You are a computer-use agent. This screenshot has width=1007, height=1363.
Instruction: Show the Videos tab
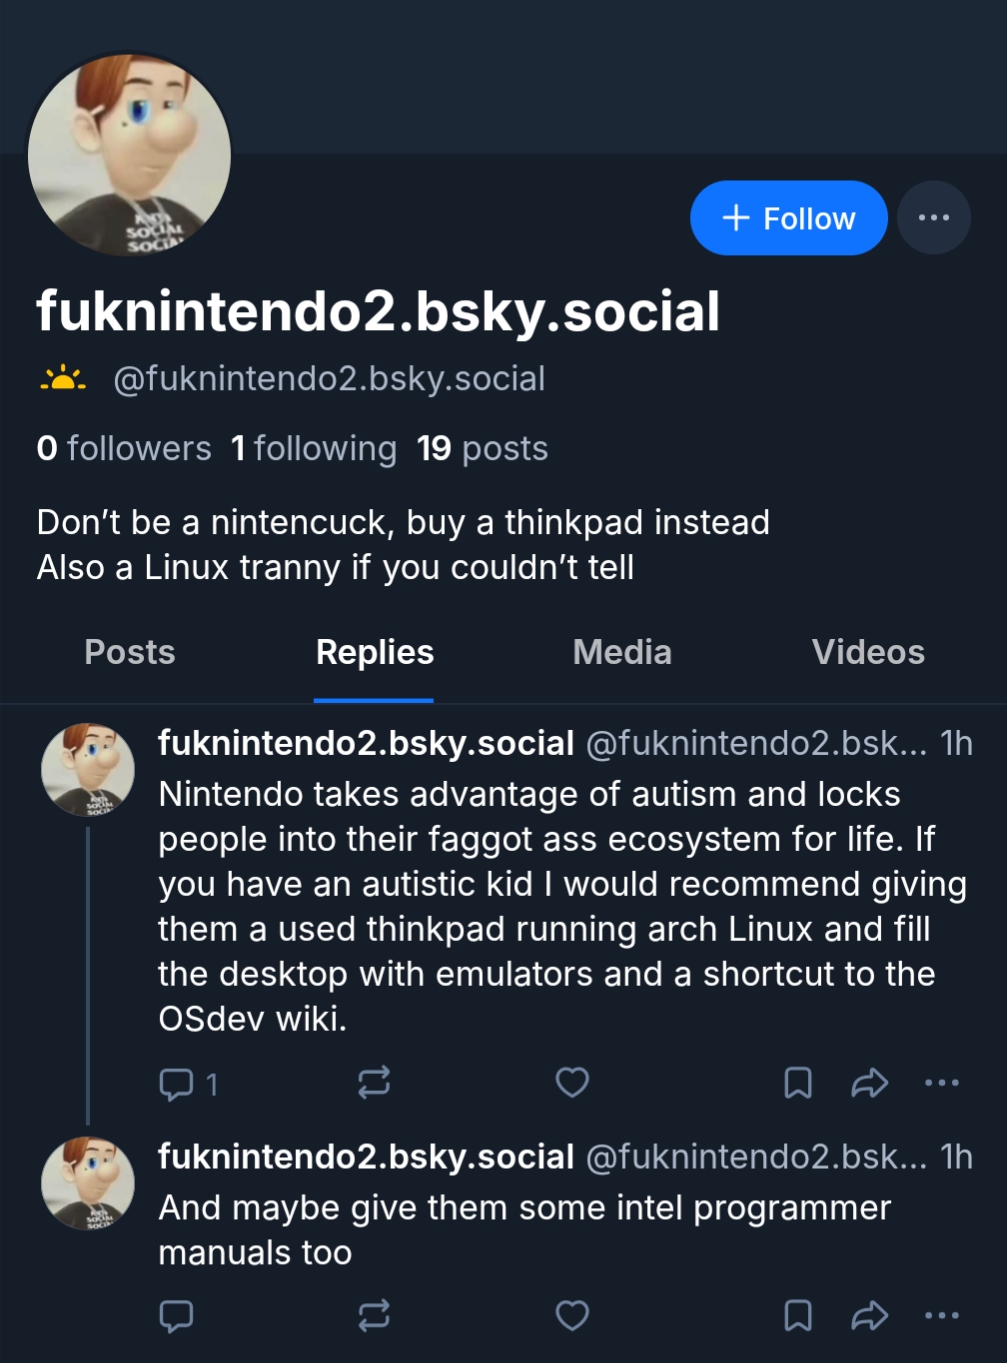[x=868, y=652]
